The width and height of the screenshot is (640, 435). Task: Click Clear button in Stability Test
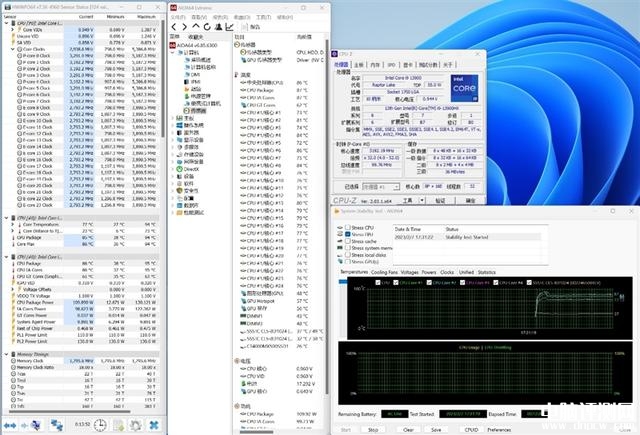pos(408,430)
